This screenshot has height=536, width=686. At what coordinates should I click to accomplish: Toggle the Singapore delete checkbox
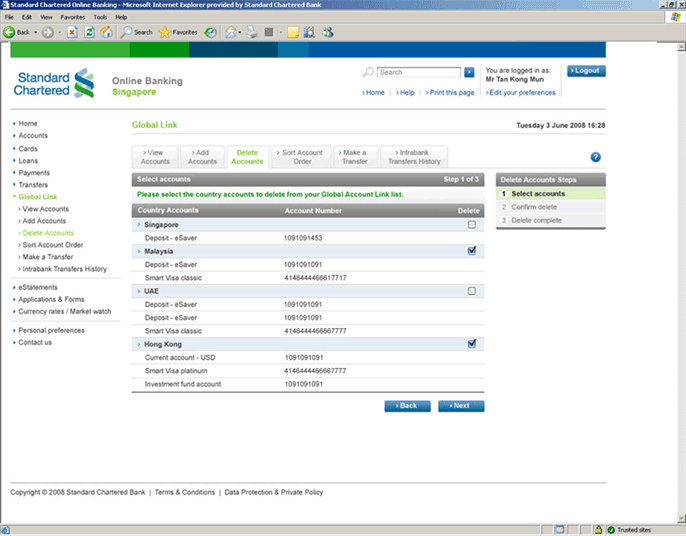pyautogui.click(x=472, y=224)
